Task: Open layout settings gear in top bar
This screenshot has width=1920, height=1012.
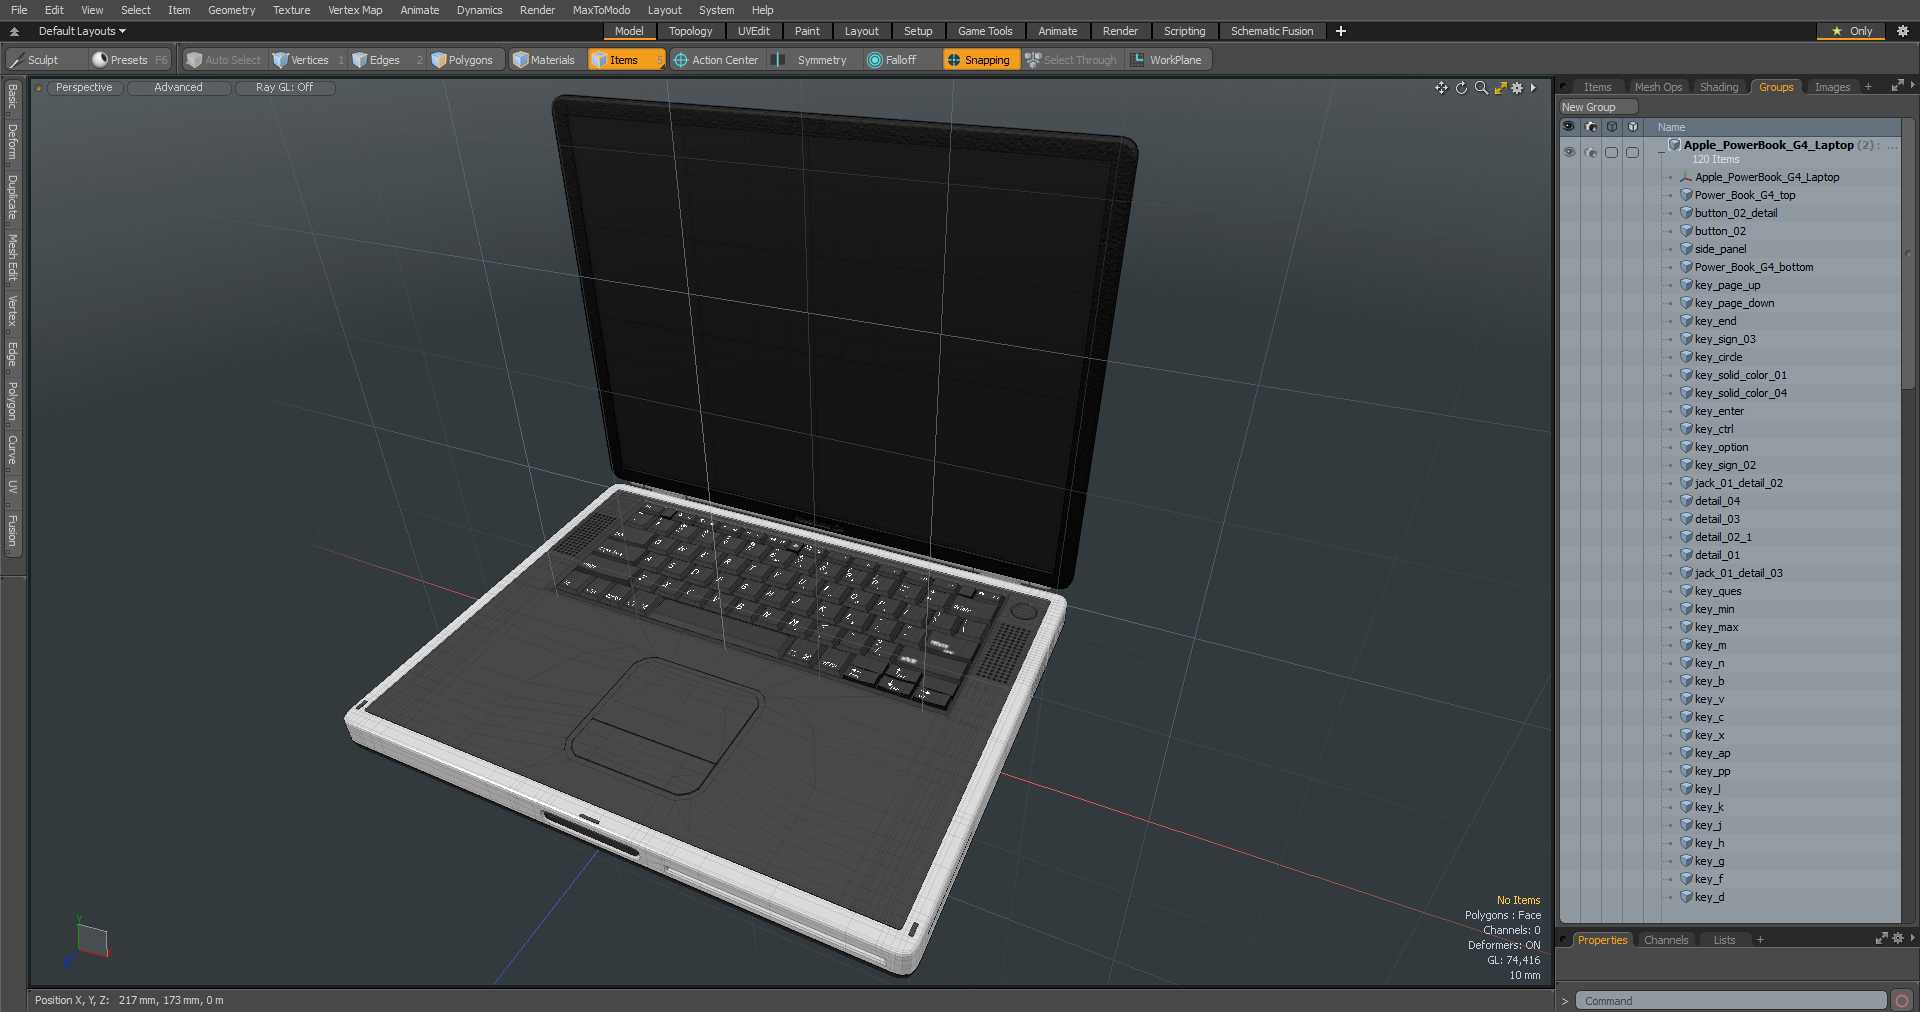Action: (1903, 31)
